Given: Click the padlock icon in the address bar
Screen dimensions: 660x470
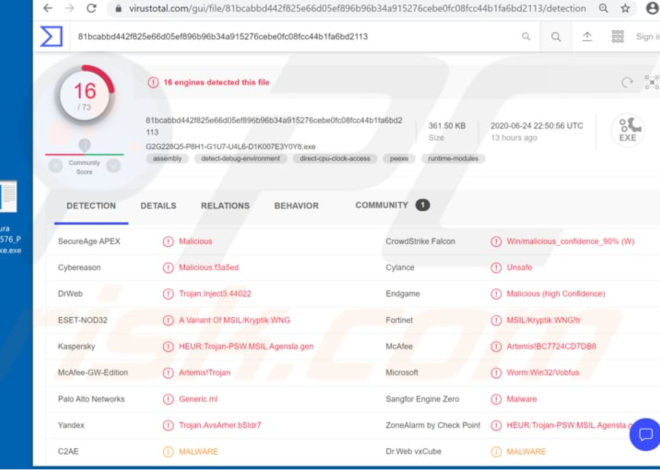Looking at the screenshot, I should [119, 8].
